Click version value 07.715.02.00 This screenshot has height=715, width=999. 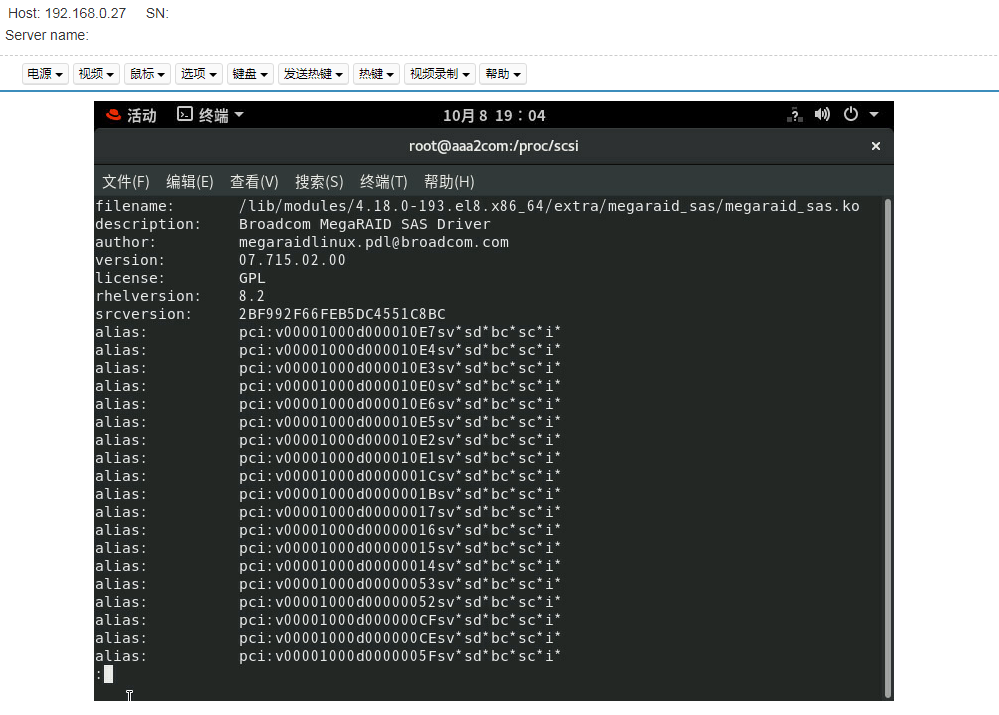tap(292, 260)
